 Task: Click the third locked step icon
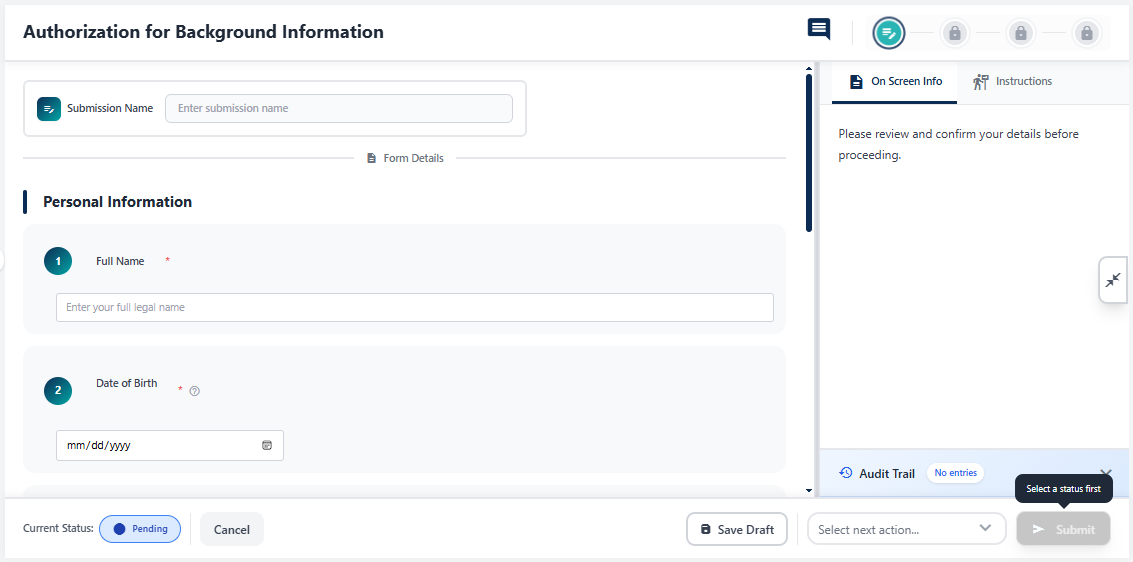(1021, 33)
